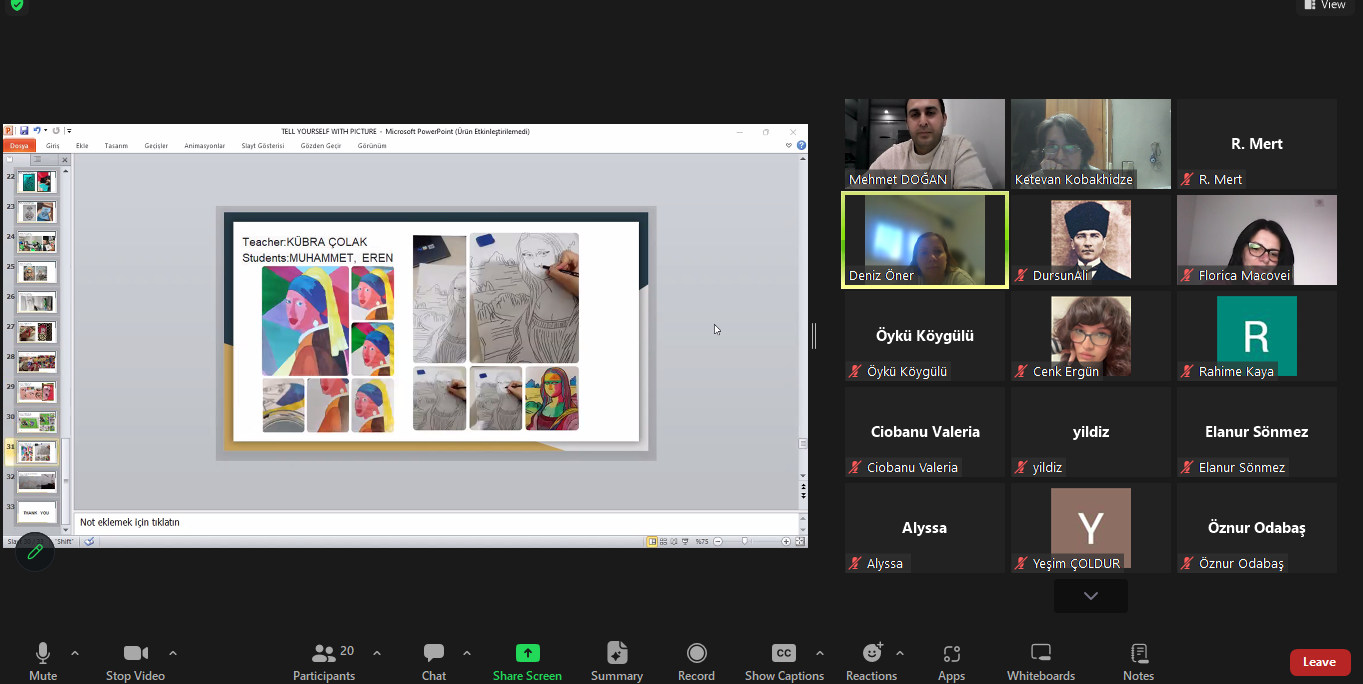
Task: Open the Ekle ribbon tab
Action: 82,146
